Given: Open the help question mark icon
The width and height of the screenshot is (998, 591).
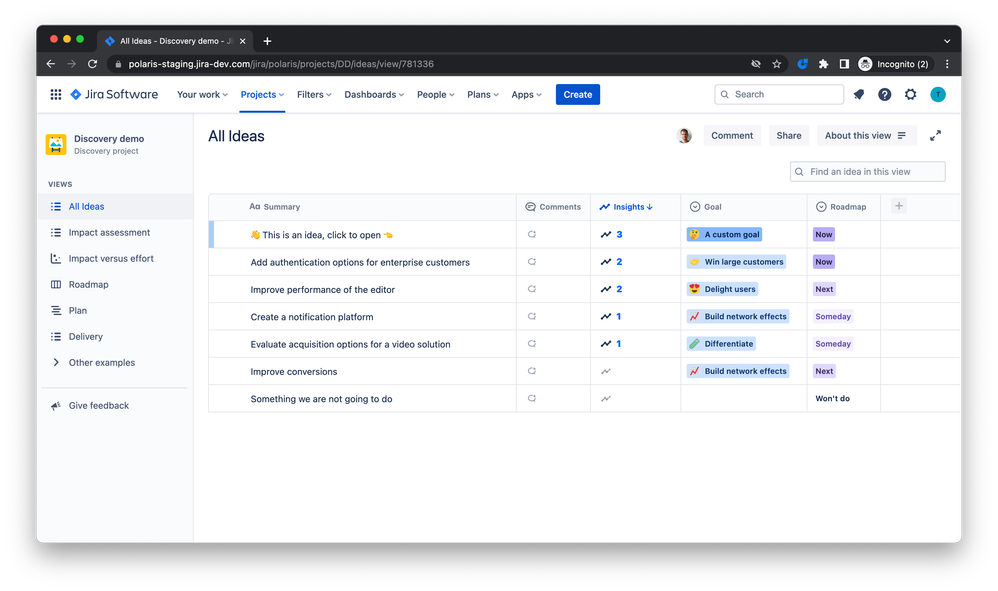Looking at the screenshot, I should tap(885, 94).
